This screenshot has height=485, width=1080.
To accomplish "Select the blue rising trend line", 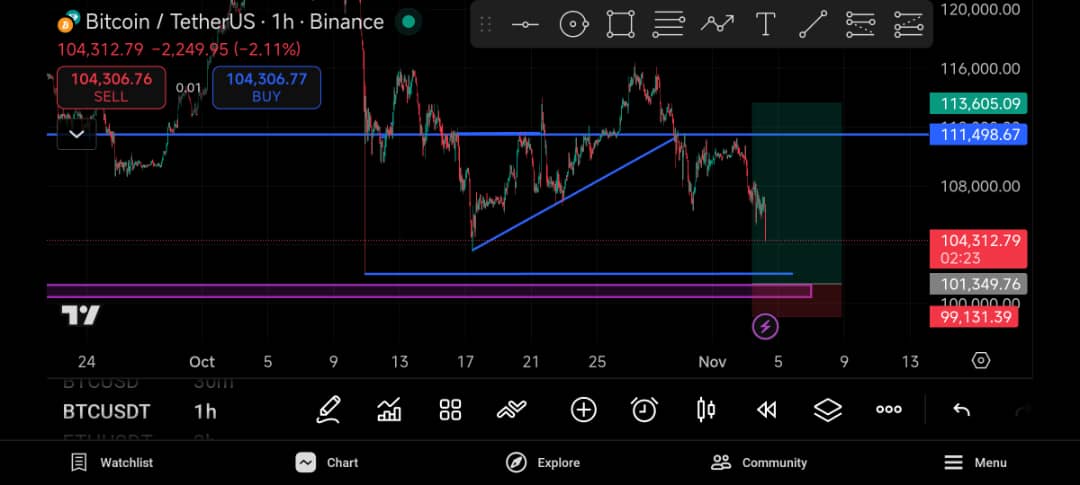I will tap(574, 194).
